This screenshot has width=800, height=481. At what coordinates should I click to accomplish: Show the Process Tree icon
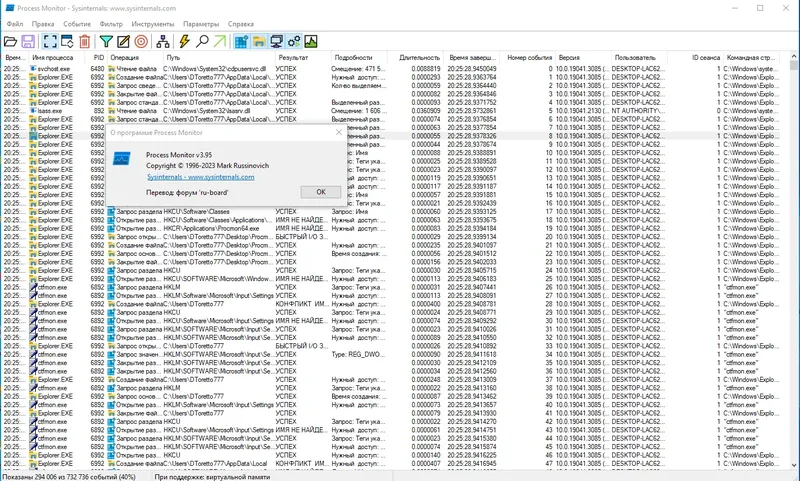point(163,41)
